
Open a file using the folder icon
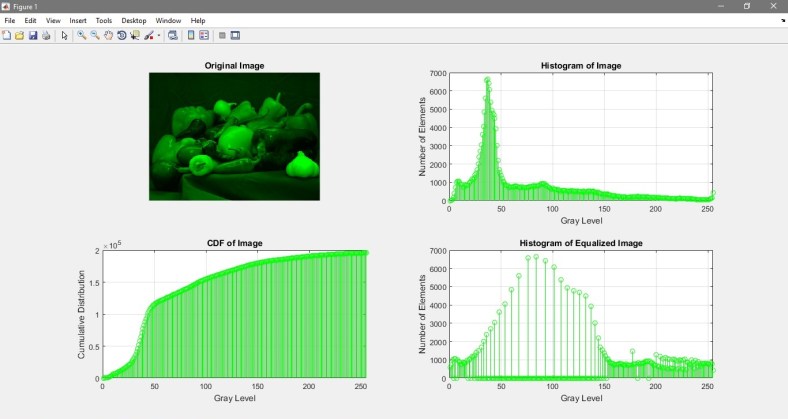coord(19,35)
